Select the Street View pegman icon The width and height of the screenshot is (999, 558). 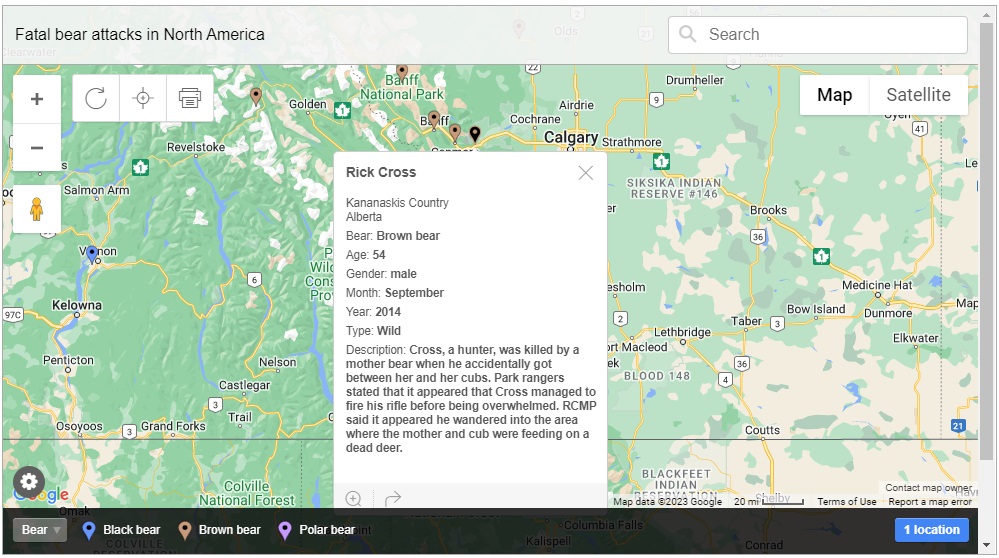click(37, 209)
